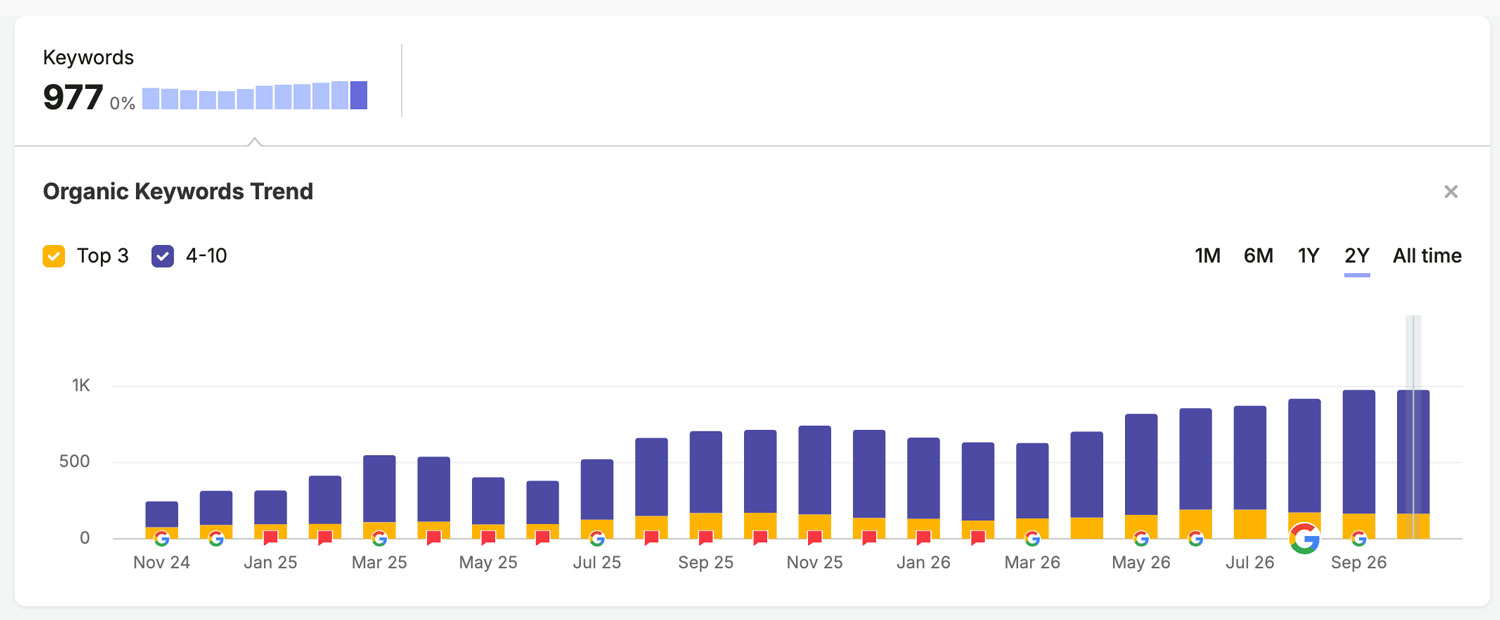1500x620 pixels.
Task: Click the purple bar above Nov 25
Action: [x=814, y=470]
